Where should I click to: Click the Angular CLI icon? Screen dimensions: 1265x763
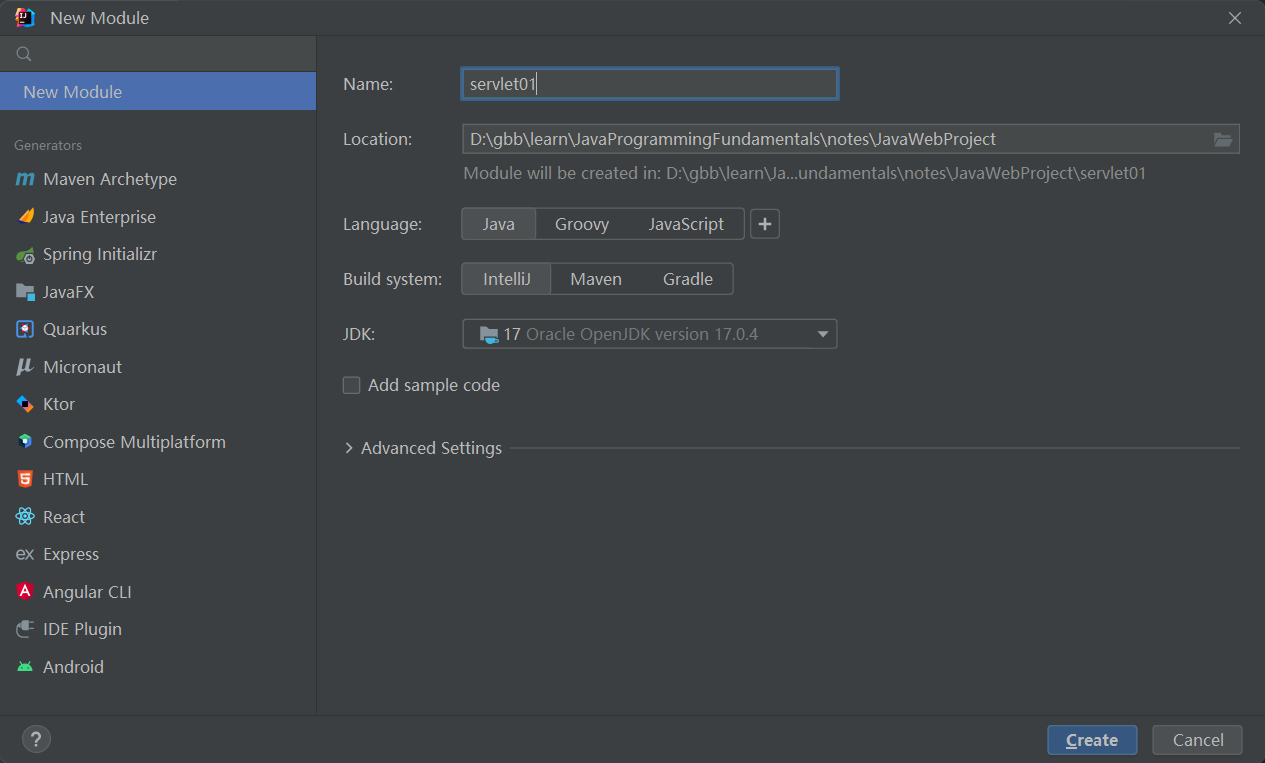(x=25, y=592)
